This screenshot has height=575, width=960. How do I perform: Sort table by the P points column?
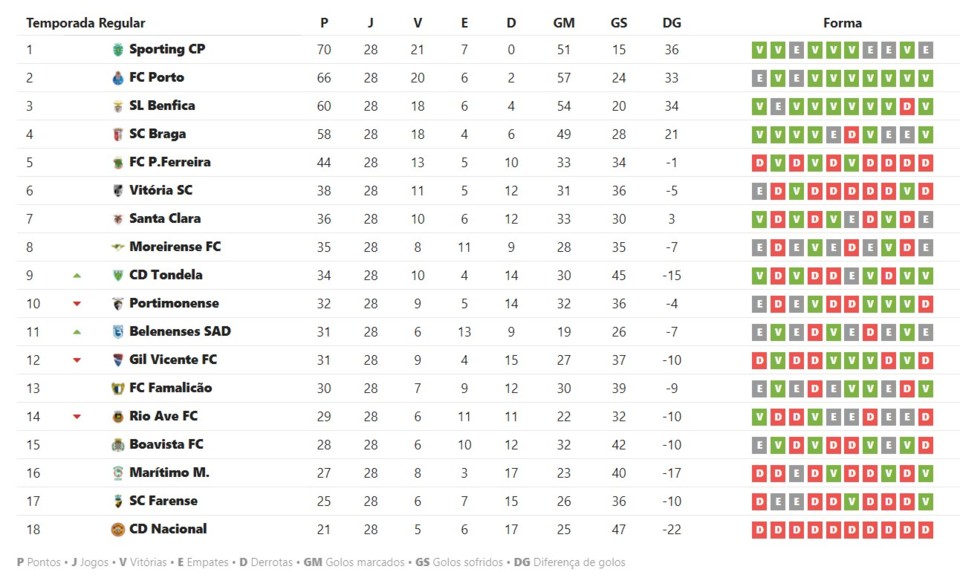pyautogui.click(x=324, y=23)
